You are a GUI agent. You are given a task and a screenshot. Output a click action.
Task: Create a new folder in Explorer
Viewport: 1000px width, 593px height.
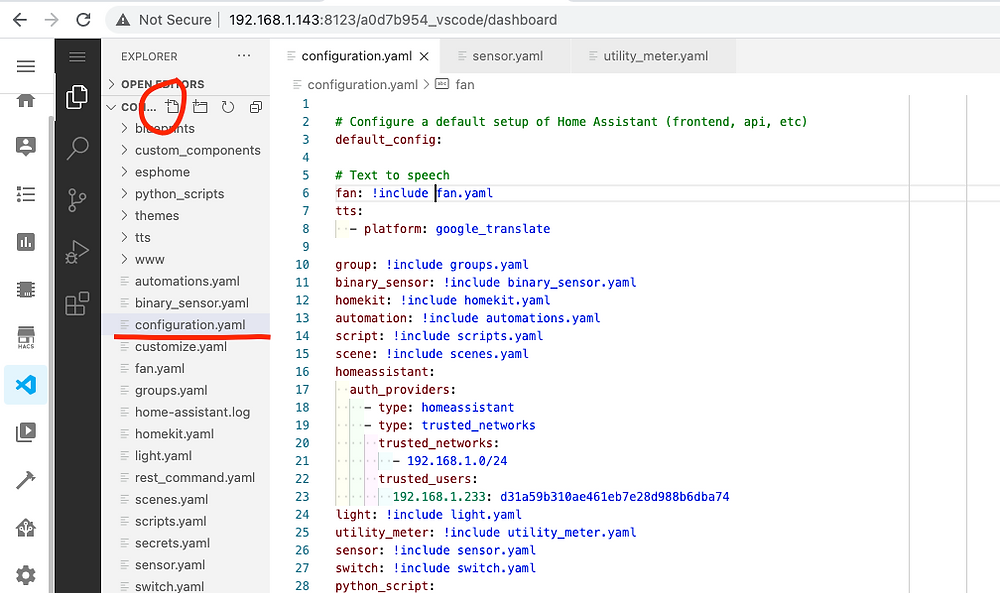coord(200,106)
